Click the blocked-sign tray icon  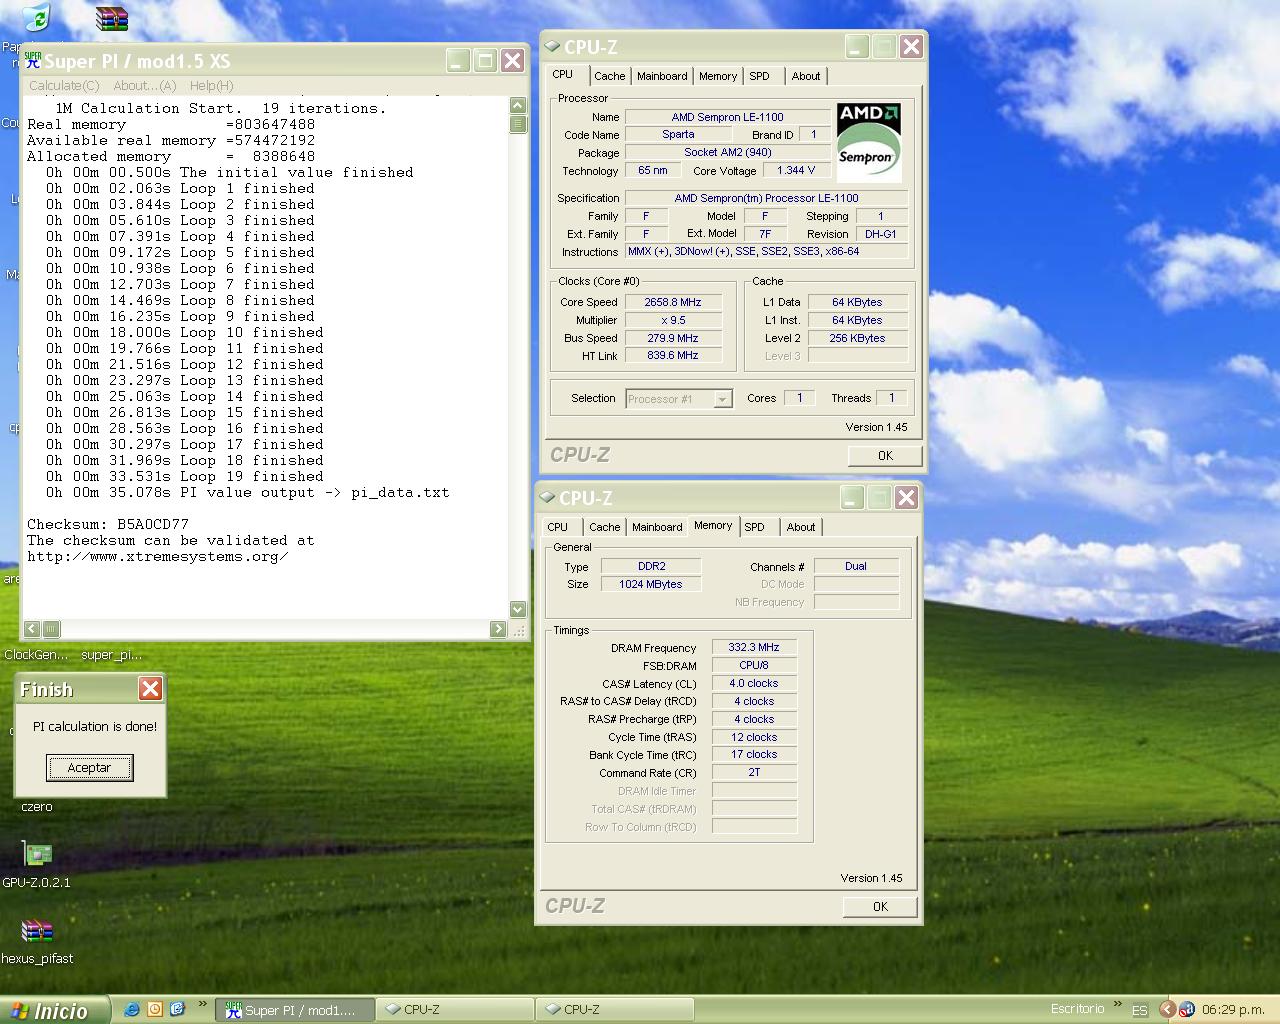pos(1186,1010)
